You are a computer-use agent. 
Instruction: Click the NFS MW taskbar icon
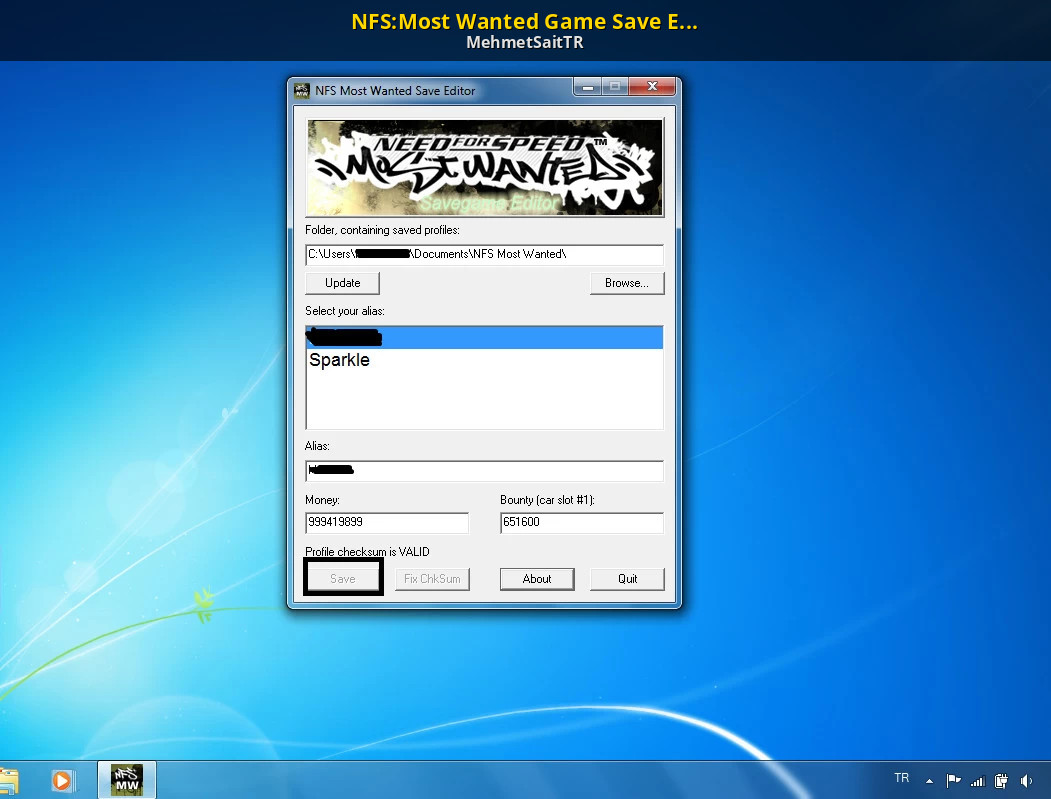click(126, 780)
